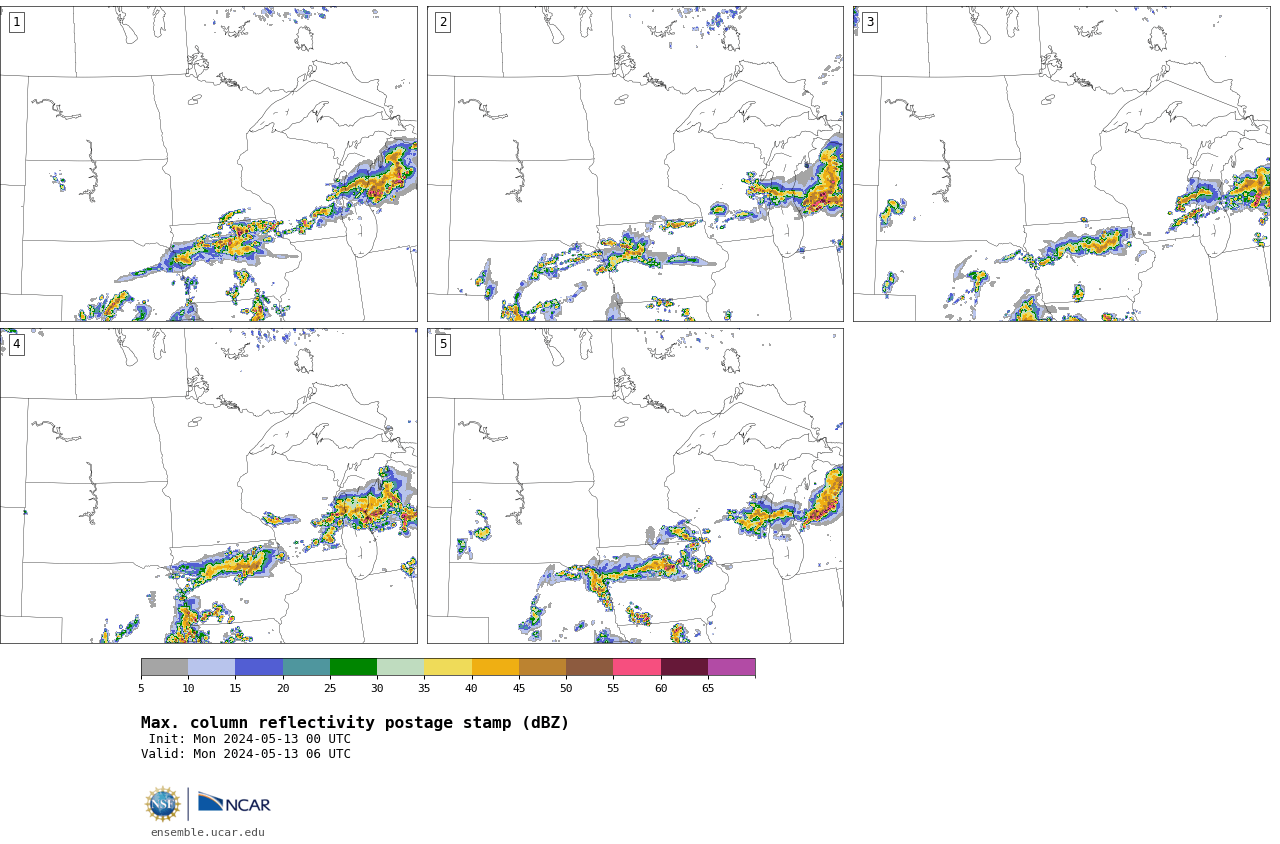Open ensemble member 5 reflectivity map
Screen dimensions: 1280x844
(x=635, y=486)
